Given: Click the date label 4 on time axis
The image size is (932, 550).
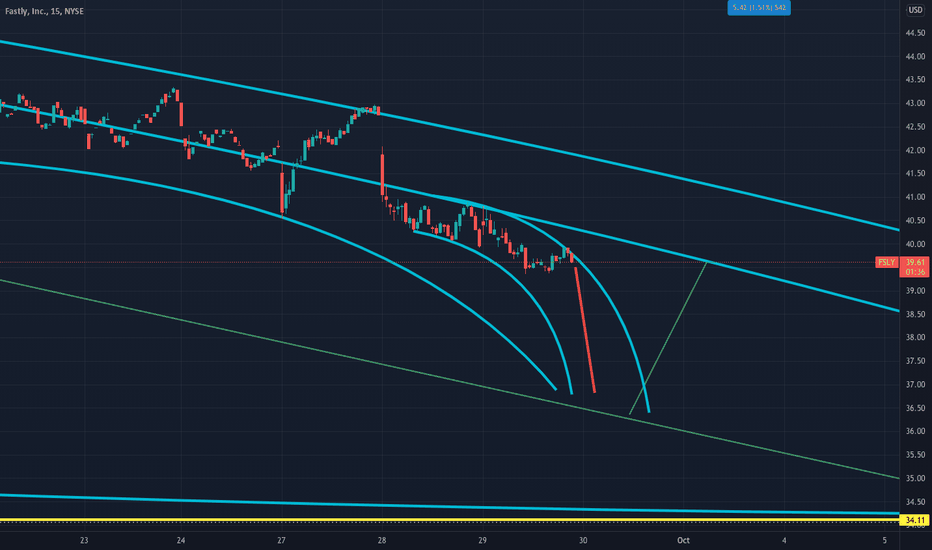Looking at the screenshot, I should 784,540.
